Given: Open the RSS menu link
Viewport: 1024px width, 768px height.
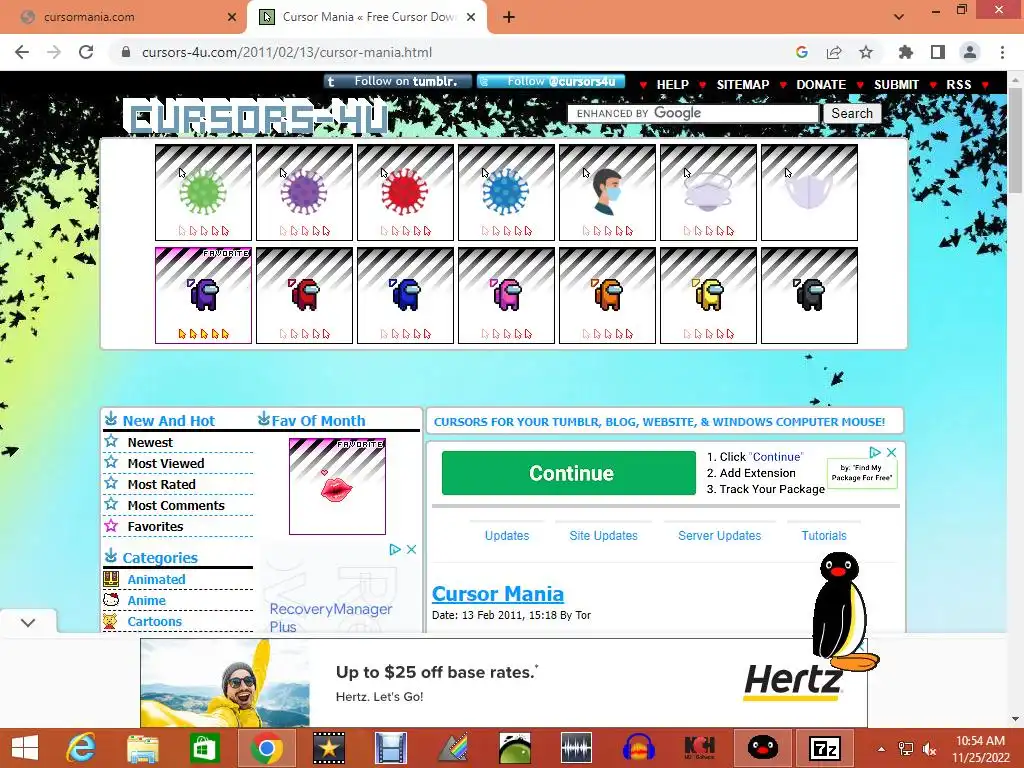Looking at the screenshot, I should pos(959,85).
